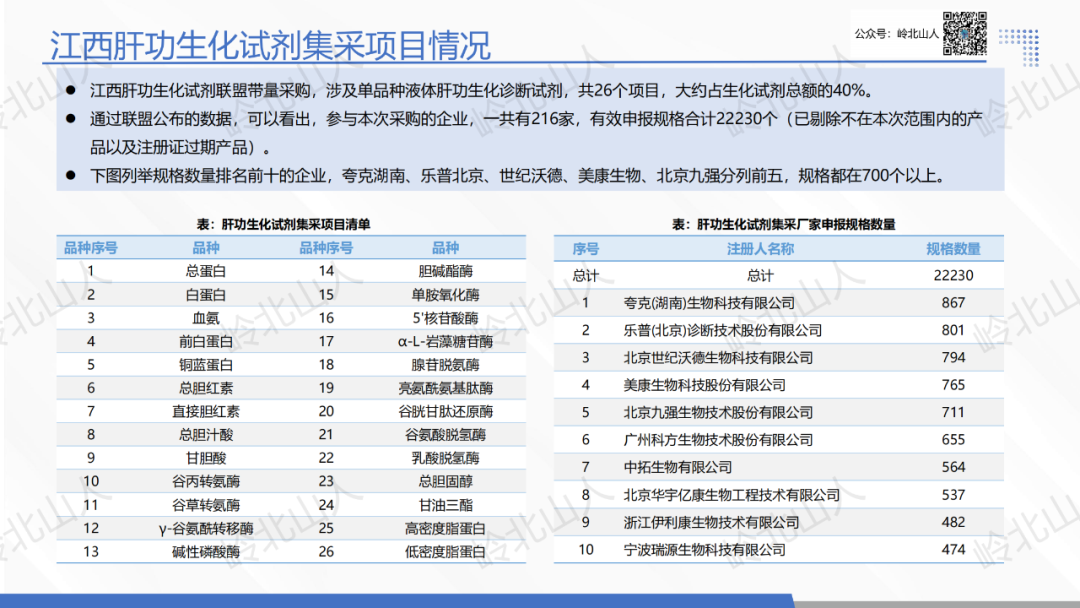The height and width of the screenshot is (608, 1080).
Task: Select the 总蛋白 cell in row 1
Action: coord(205,270)
